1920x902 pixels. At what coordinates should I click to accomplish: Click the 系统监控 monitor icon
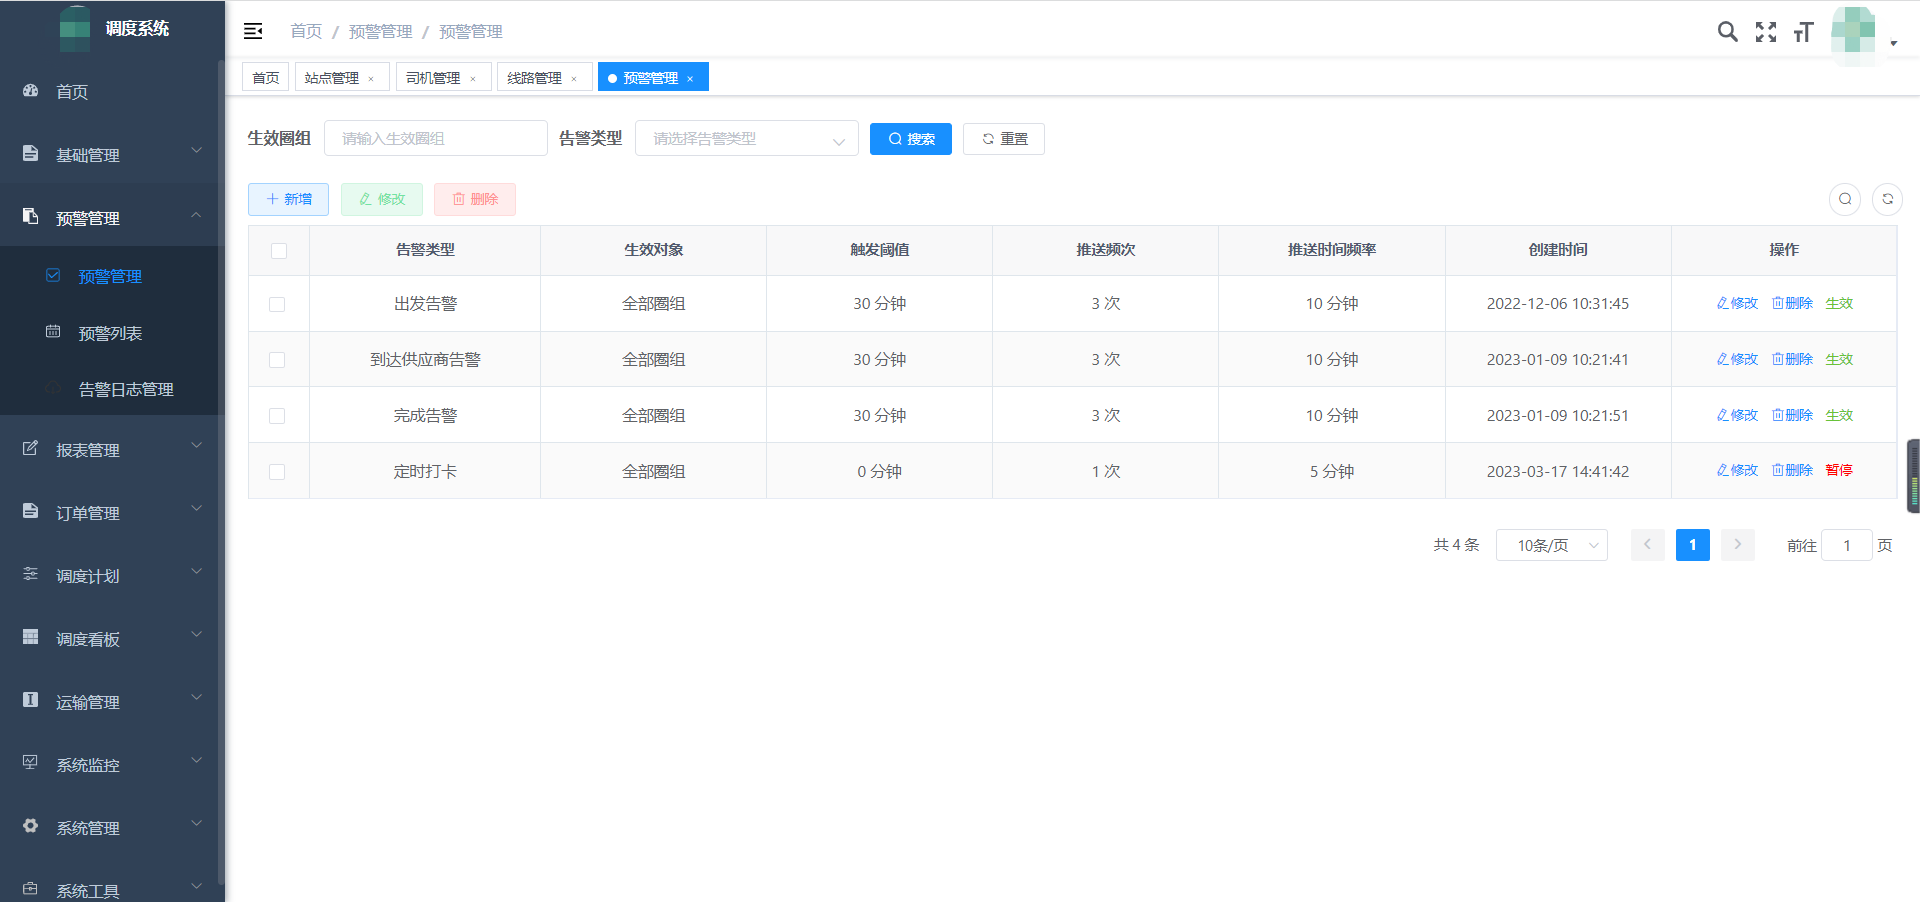pyautogui.click(x=31, y=764)
